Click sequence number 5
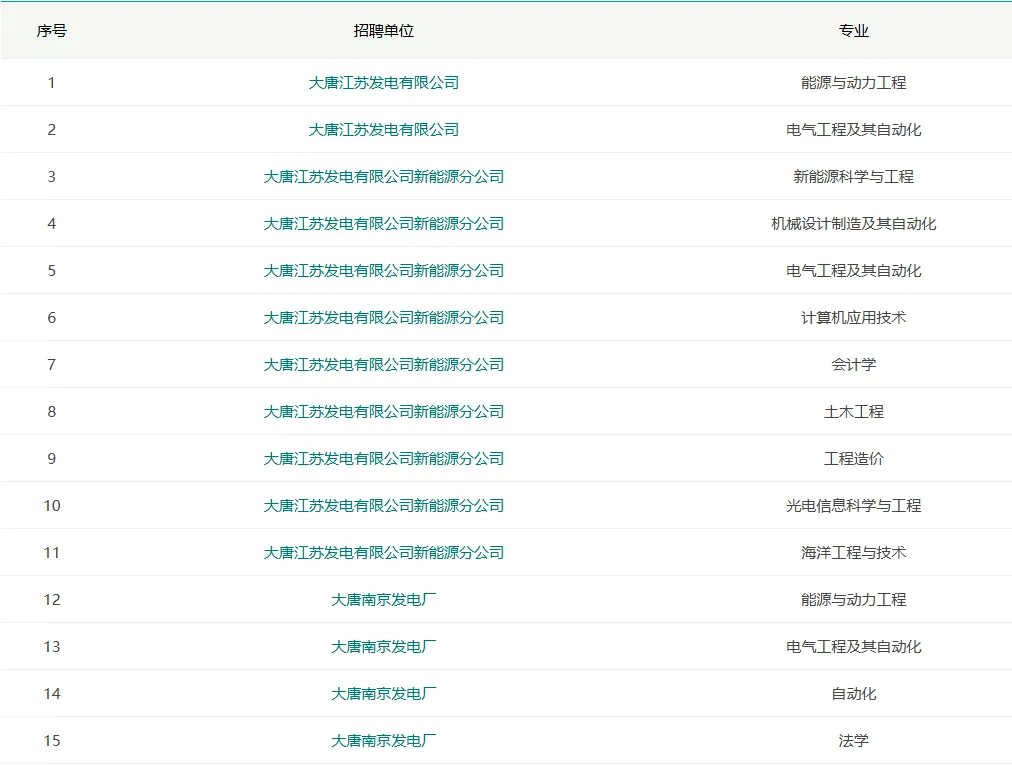 click(52, 270)
